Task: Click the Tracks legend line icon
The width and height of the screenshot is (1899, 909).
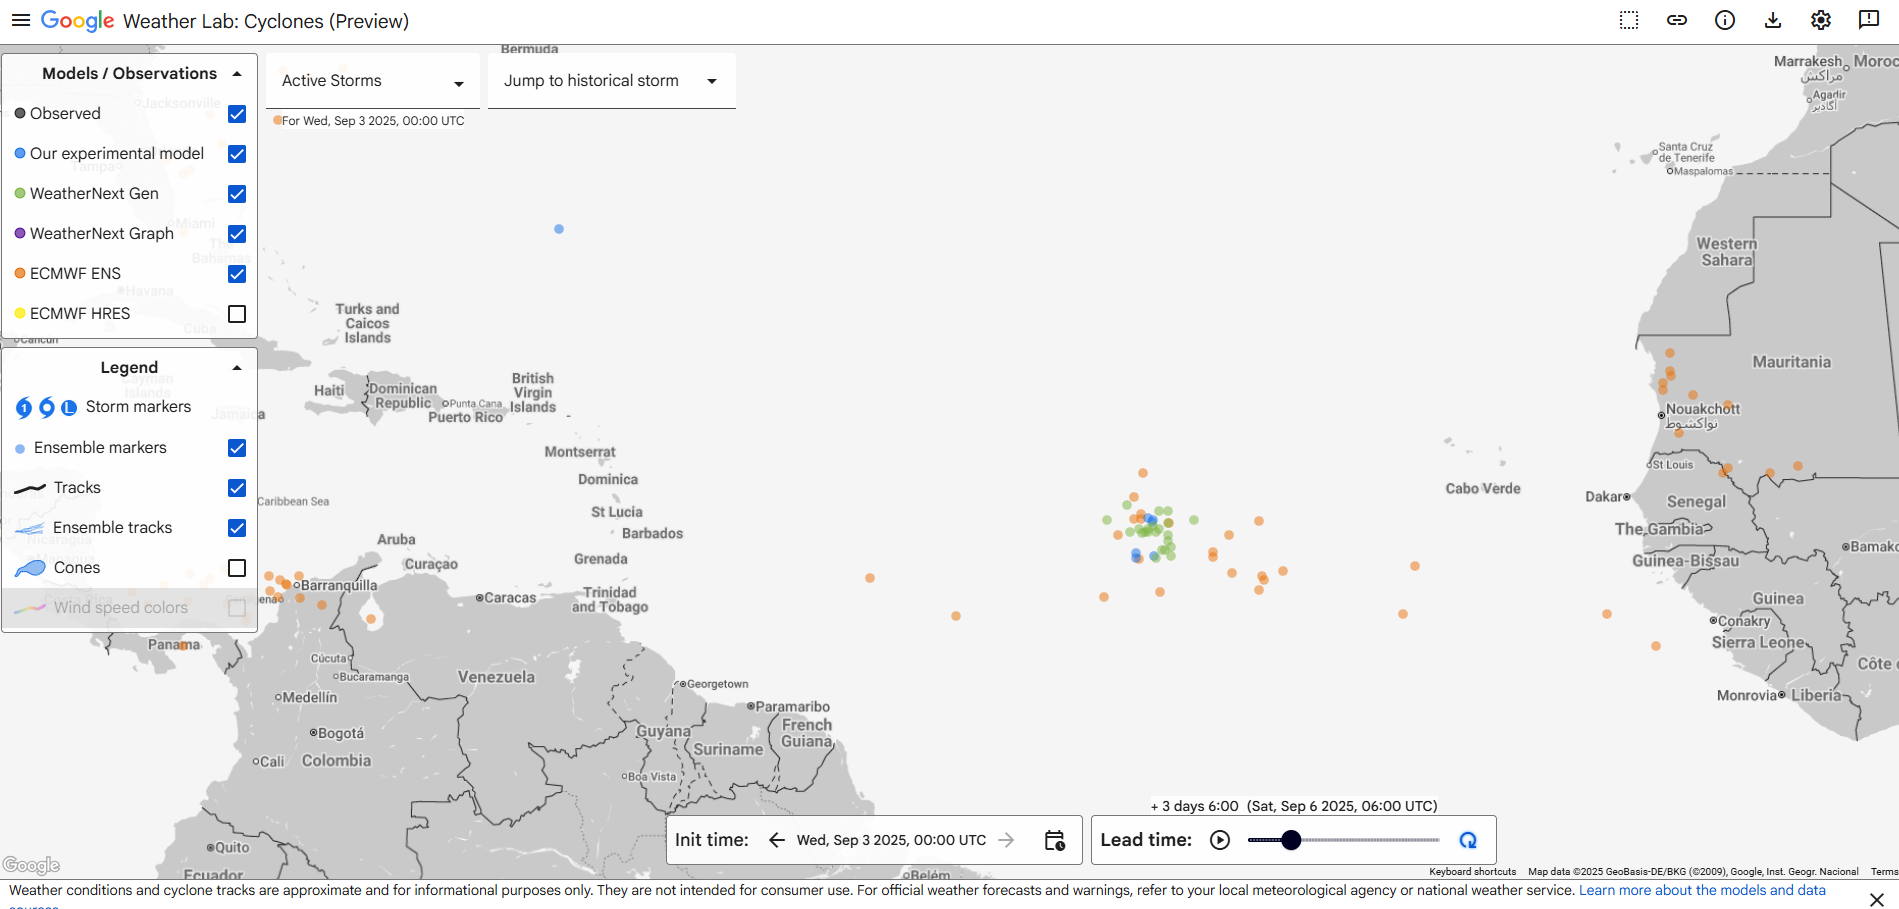Action: [30, 488]
